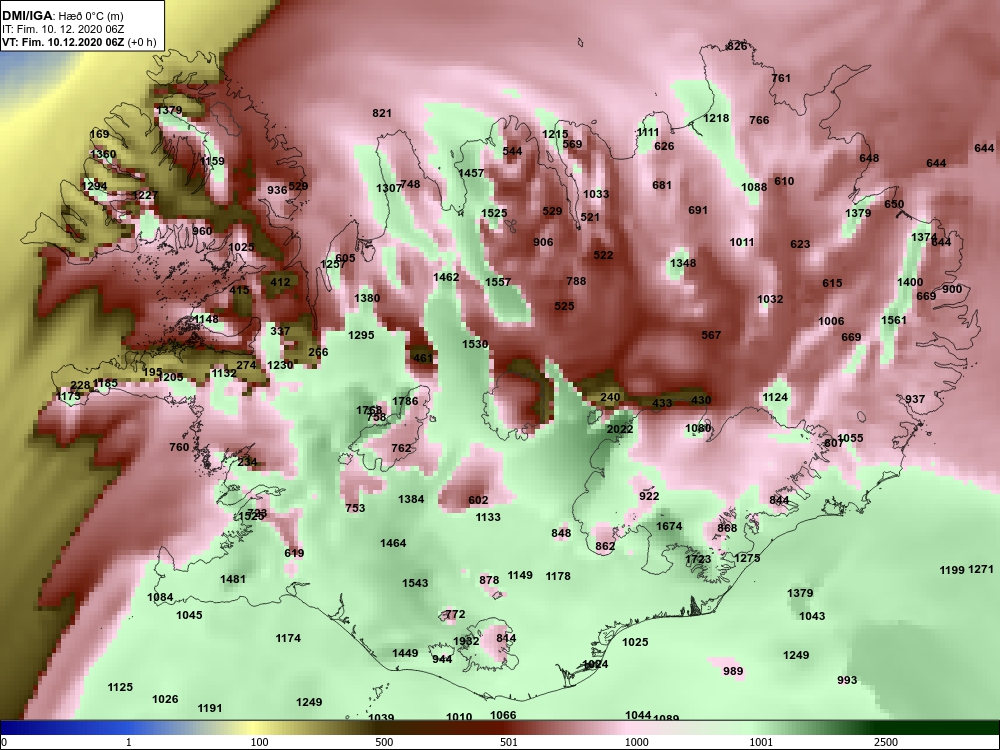Click the 169 height value
1000x750 pixels.
(99, 135)
